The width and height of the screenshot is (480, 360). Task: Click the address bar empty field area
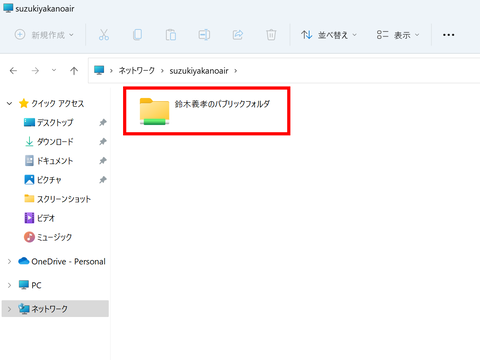point(358,71)
